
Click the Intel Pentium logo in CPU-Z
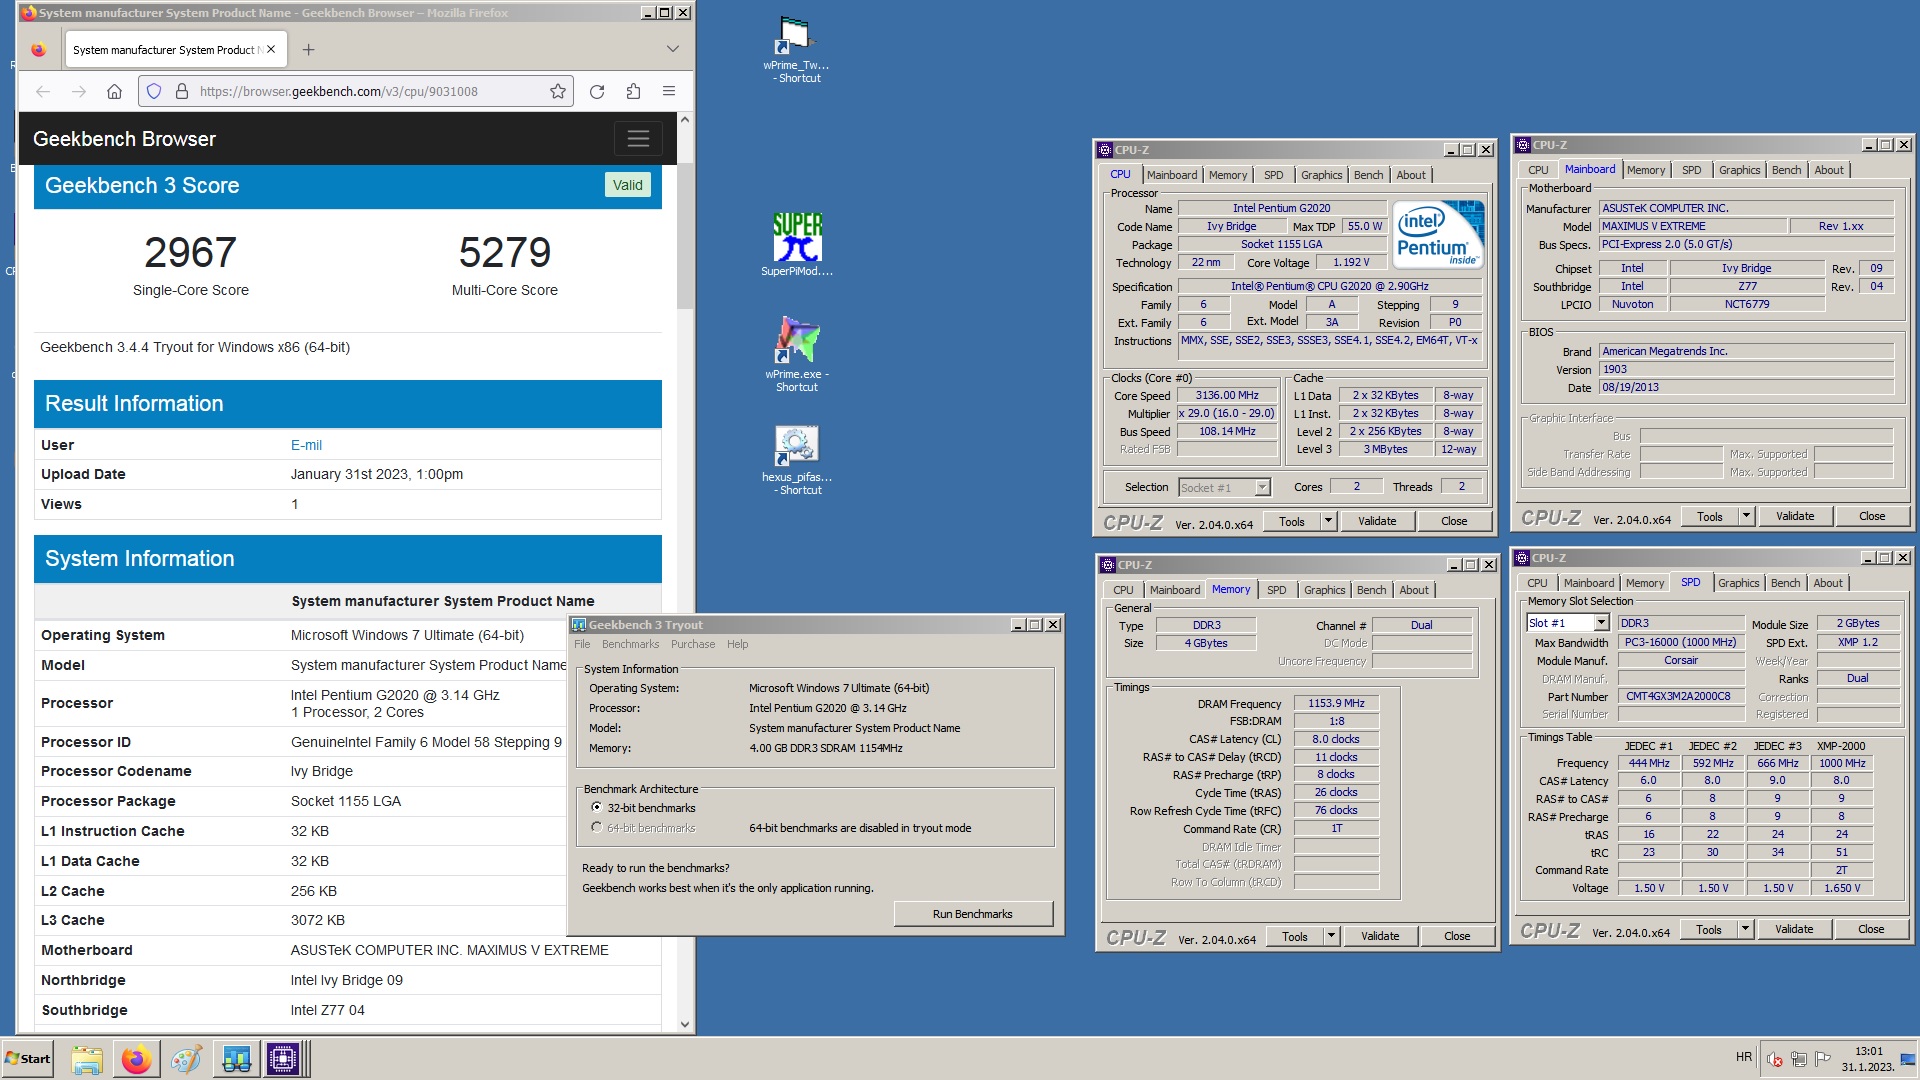tap(1438, 234)
